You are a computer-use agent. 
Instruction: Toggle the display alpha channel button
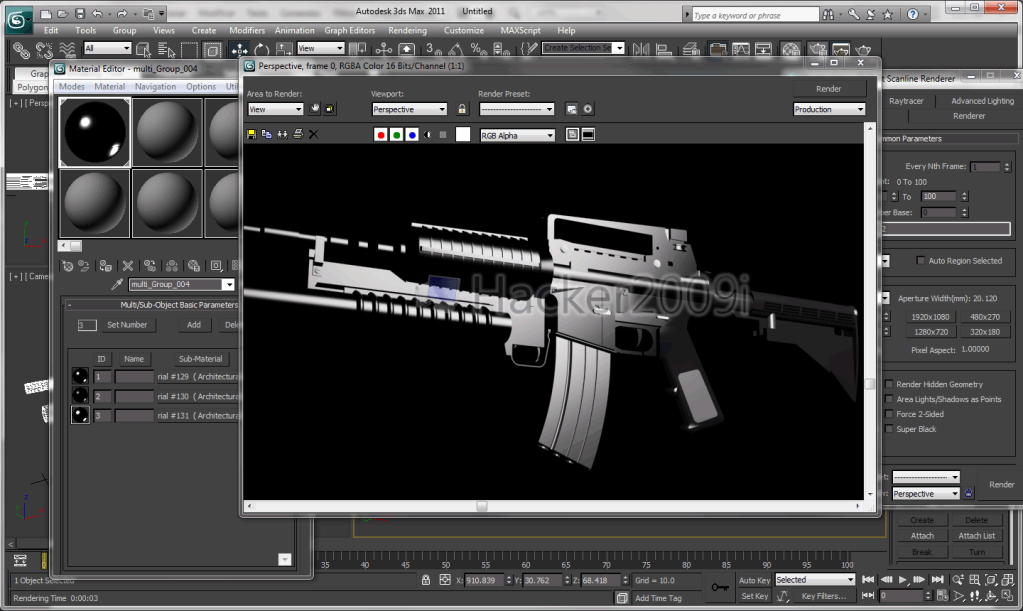tap(427, 135)
